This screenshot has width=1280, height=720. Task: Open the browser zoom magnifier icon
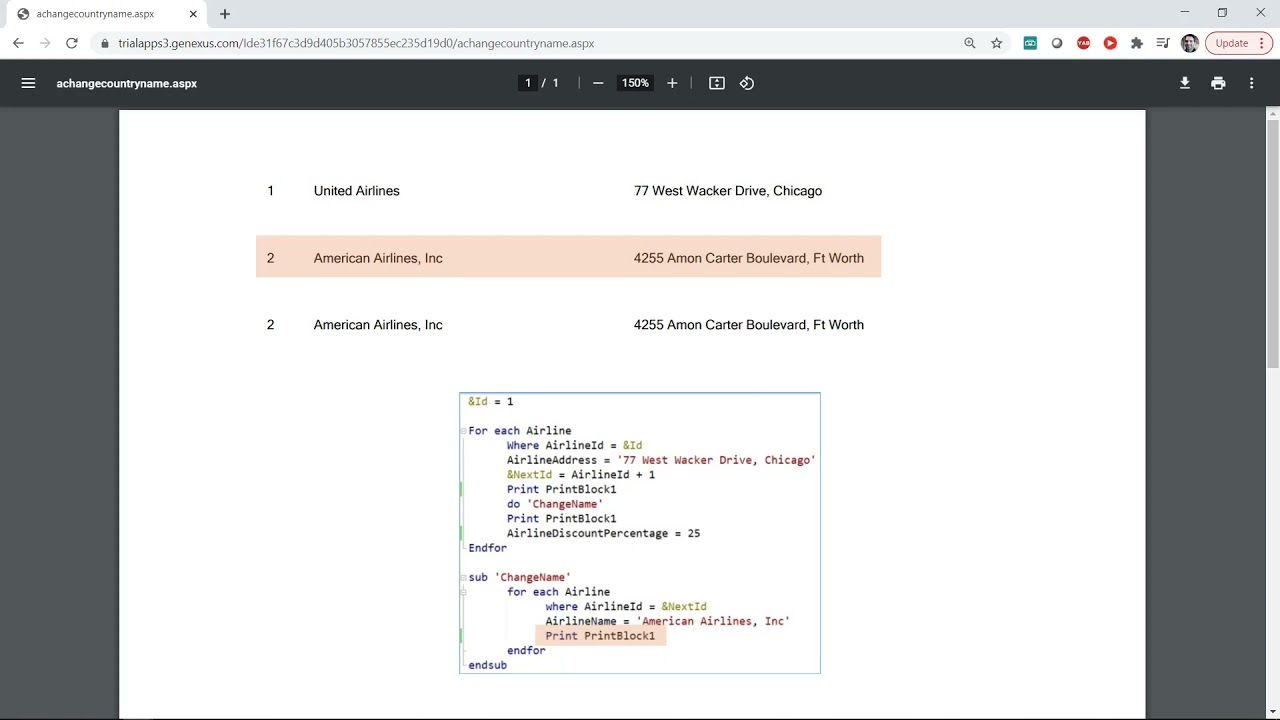(970, 43)
